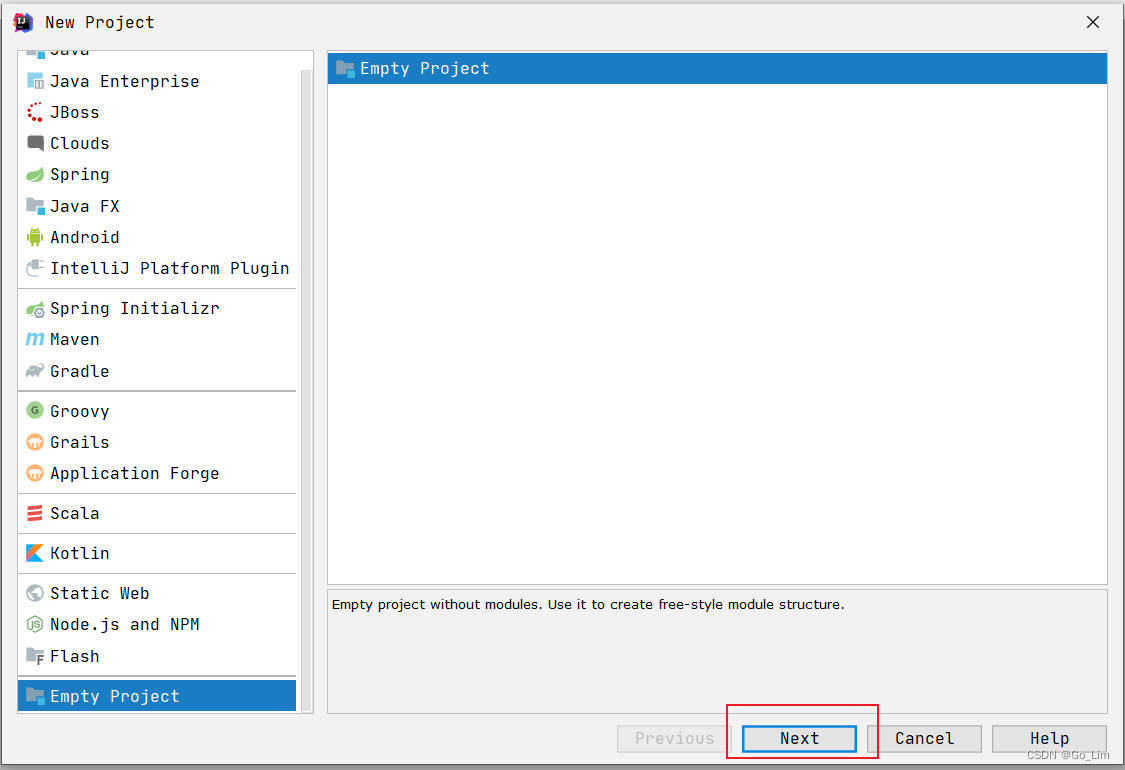Click the Node.js hexagon icon
1125x770 pixels.
click(x=34, y=624)
